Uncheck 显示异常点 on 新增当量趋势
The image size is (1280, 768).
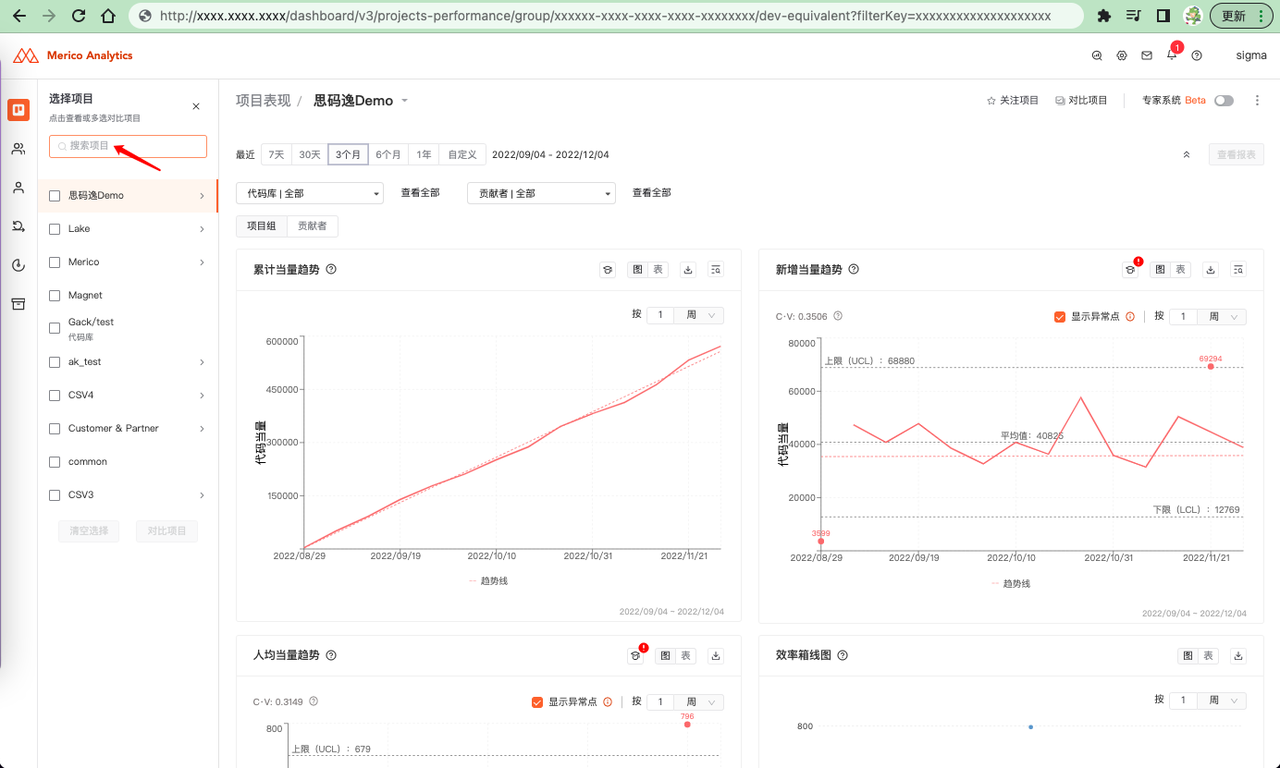[1060, 316]
